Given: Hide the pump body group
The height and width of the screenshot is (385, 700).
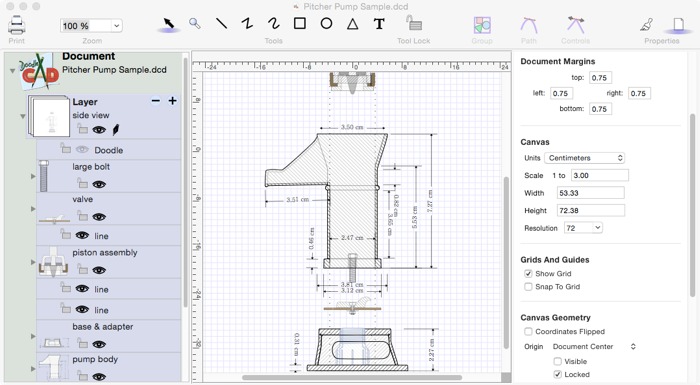Looking at the screenshot, I should 99,377.
